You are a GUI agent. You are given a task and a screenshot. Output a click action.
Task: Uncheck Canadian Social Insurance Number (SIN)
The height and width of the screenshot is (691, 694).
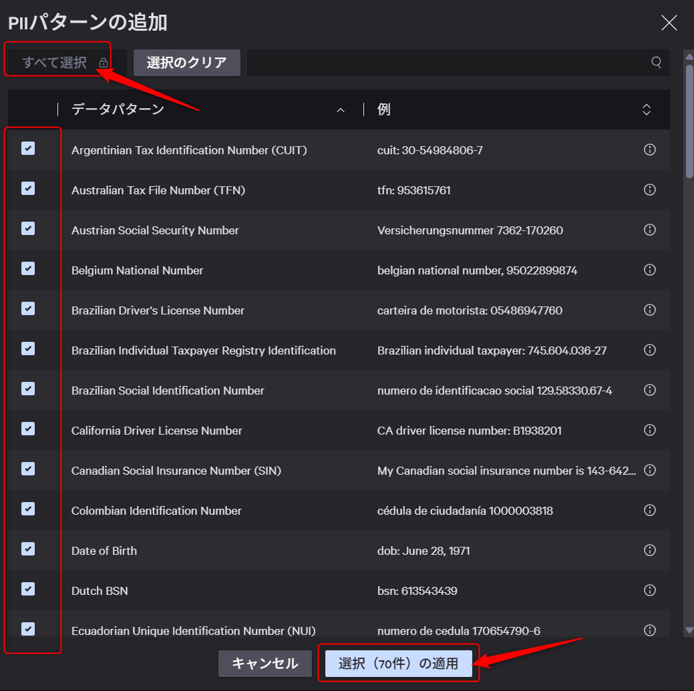point(28,469)
